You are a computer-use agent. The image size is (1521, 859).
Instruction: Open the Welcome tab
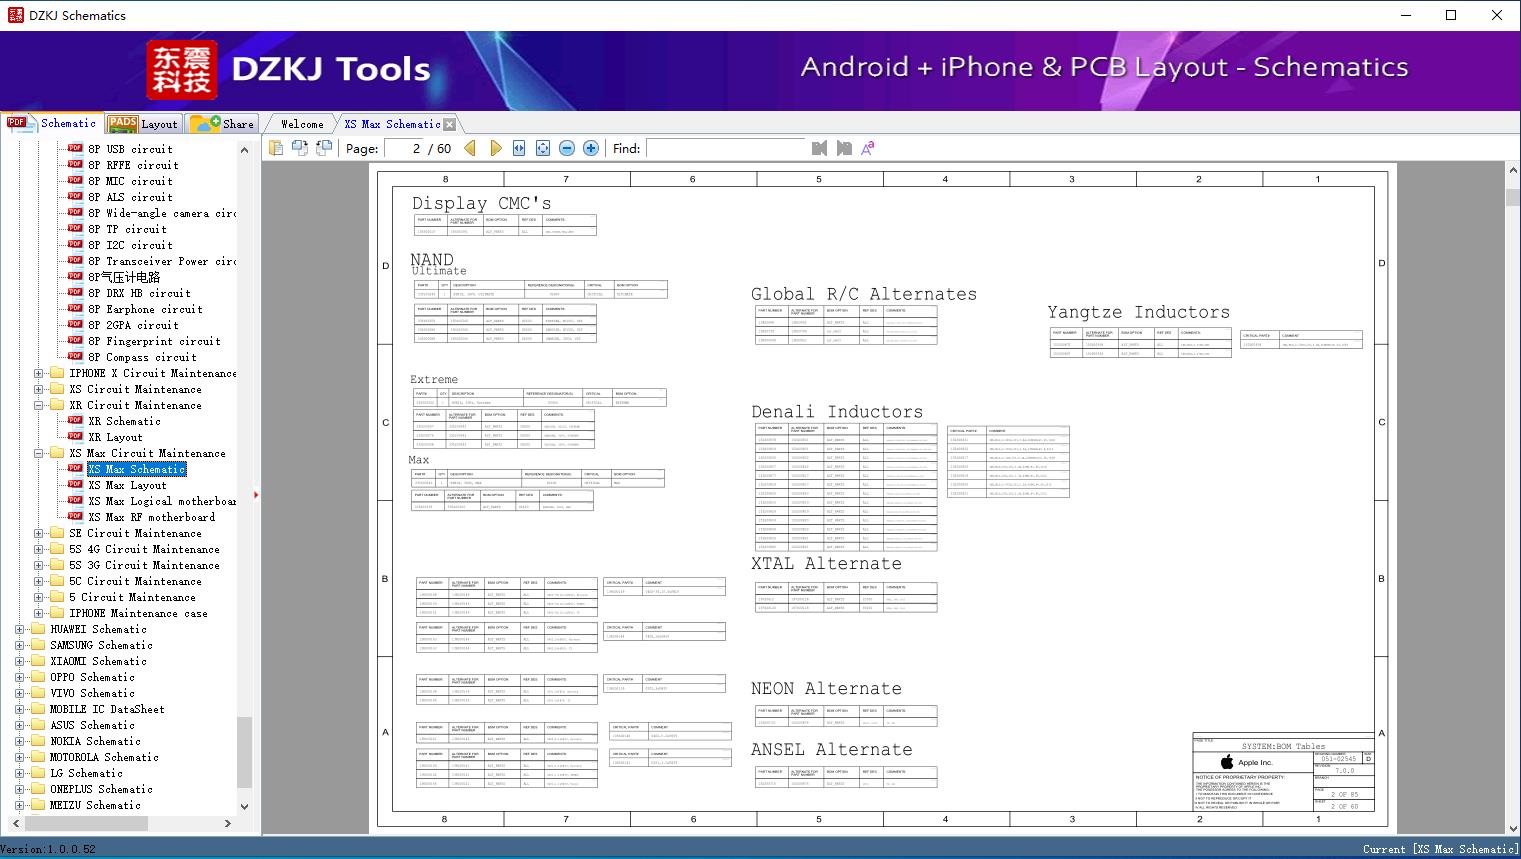point(301,124)
